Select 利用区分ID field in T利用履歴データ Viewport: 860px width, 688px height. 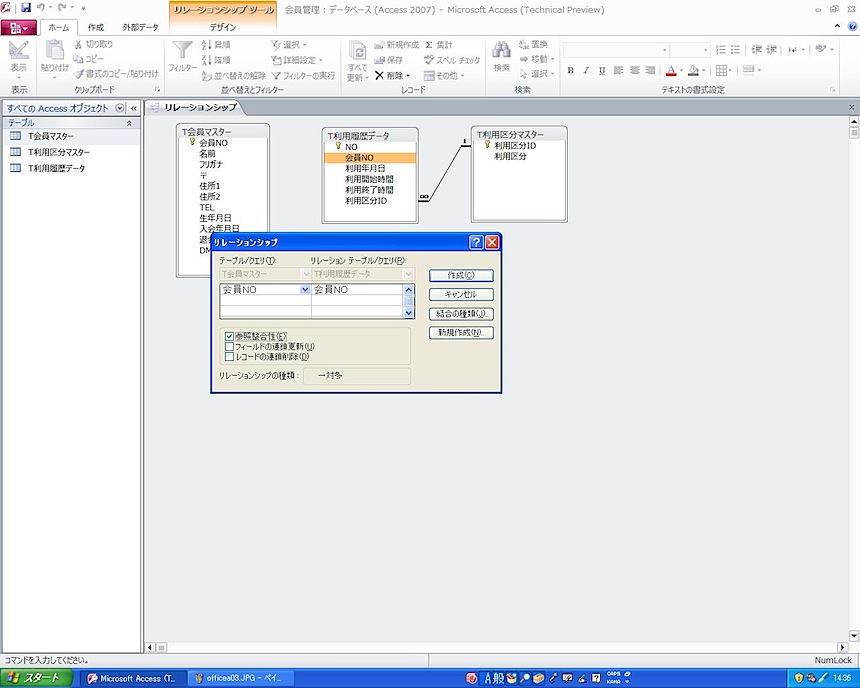tap(366, 201)
